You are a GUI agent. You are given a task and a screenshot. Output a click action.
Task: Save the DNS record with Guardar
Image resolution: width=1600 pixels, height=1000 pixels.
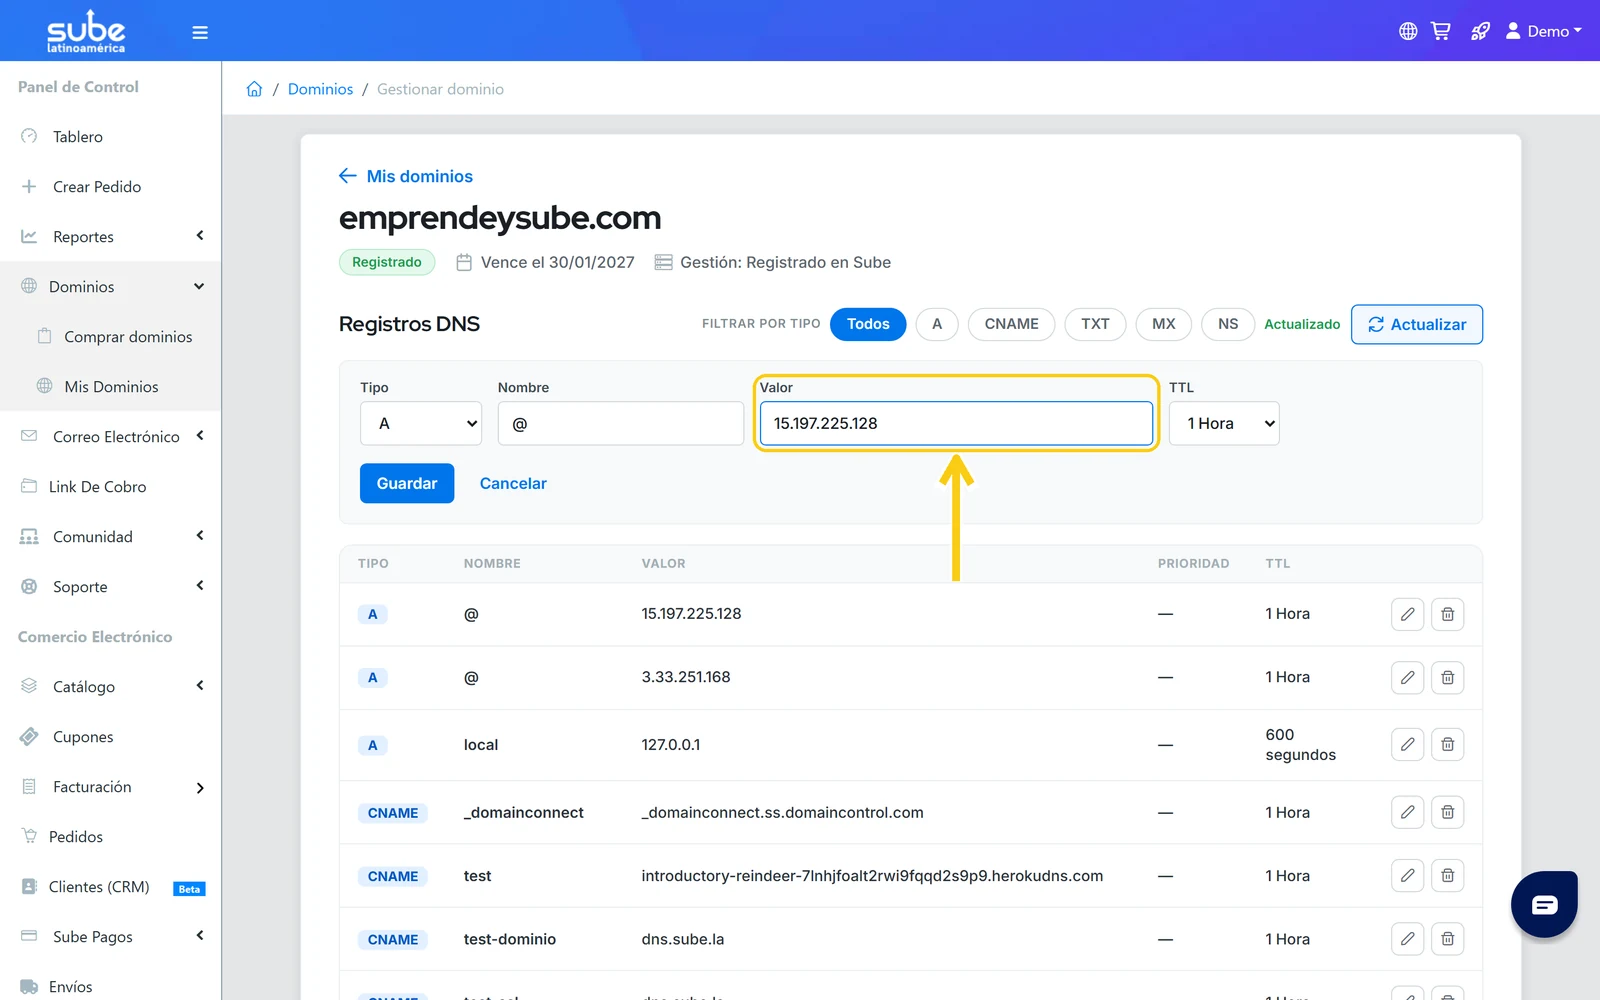coord(407,483)
